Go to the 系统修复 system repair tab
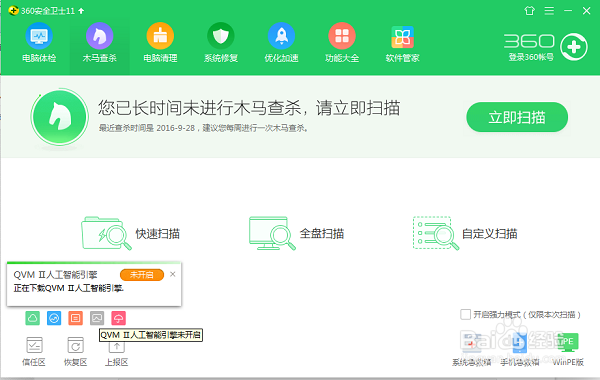The width and height of the screenshot is (600, 380). (x=221, y=43)
